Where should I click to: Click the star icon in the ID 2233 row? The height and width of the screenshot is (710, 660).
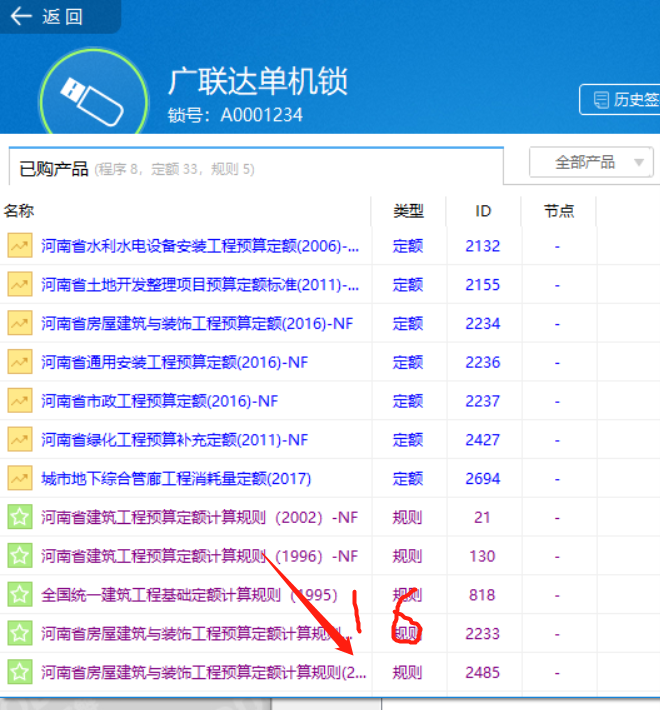20,633
